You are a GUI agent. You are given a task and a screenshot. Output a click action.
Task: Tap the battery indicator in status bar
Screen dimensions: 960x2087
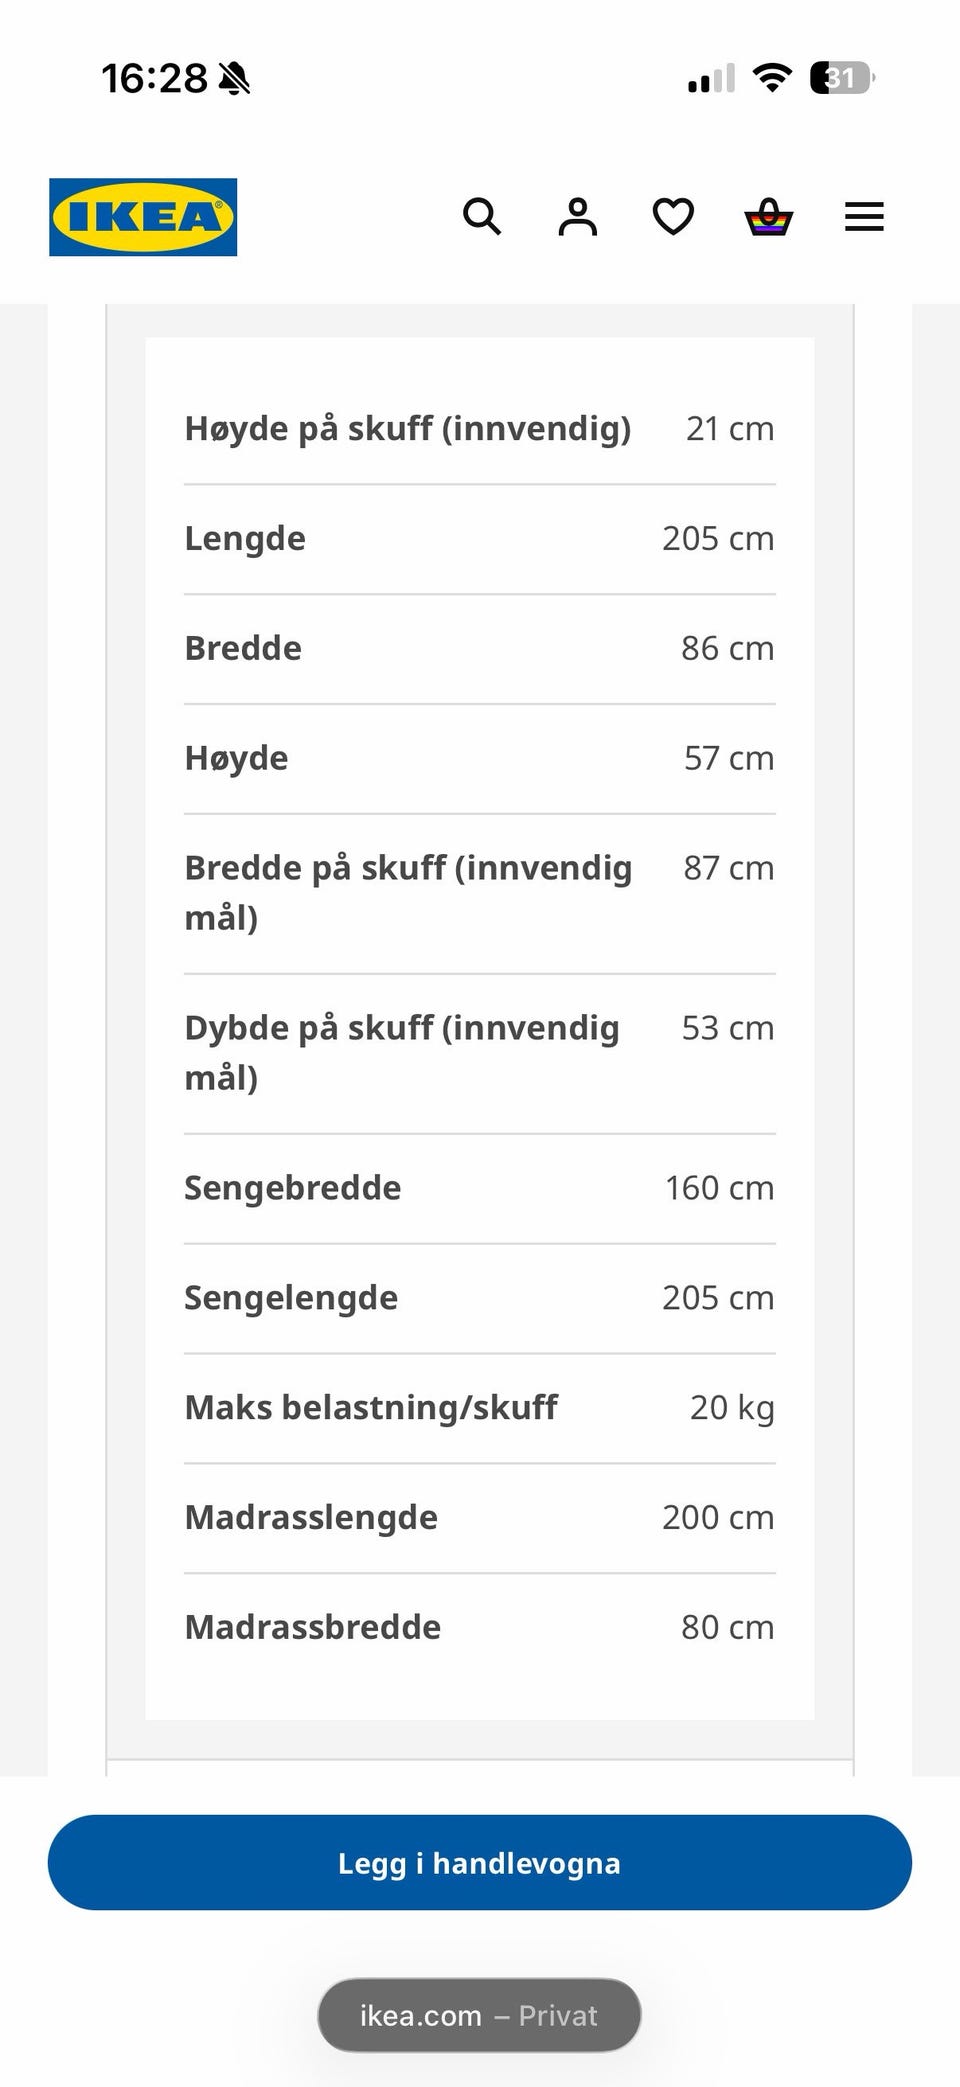point(842,78)
